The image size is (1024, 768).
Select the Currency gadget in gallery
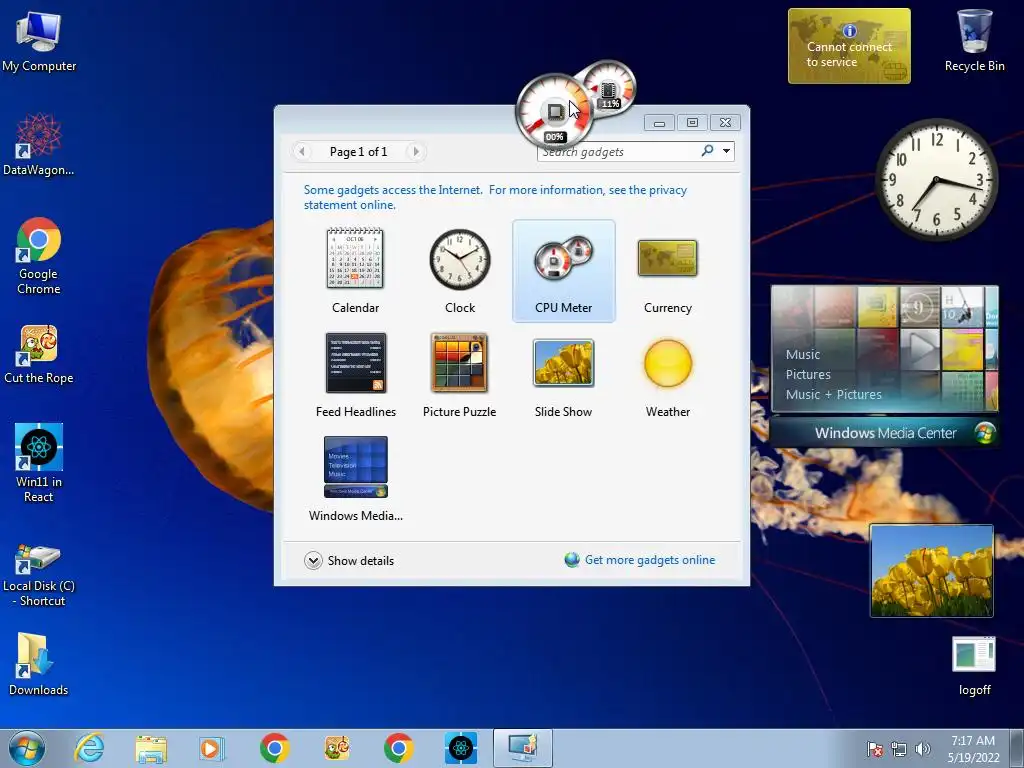pos(667,270)
